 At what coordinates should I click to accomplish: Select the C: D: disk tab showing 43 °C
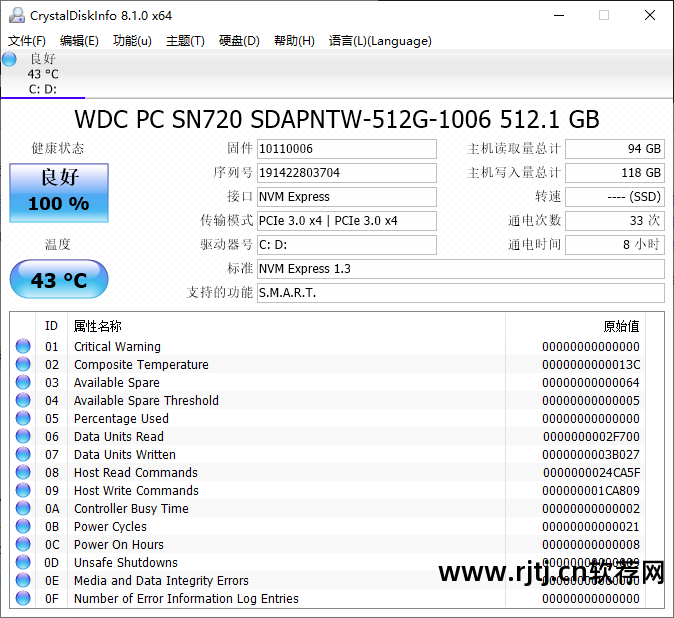(43, 74)
